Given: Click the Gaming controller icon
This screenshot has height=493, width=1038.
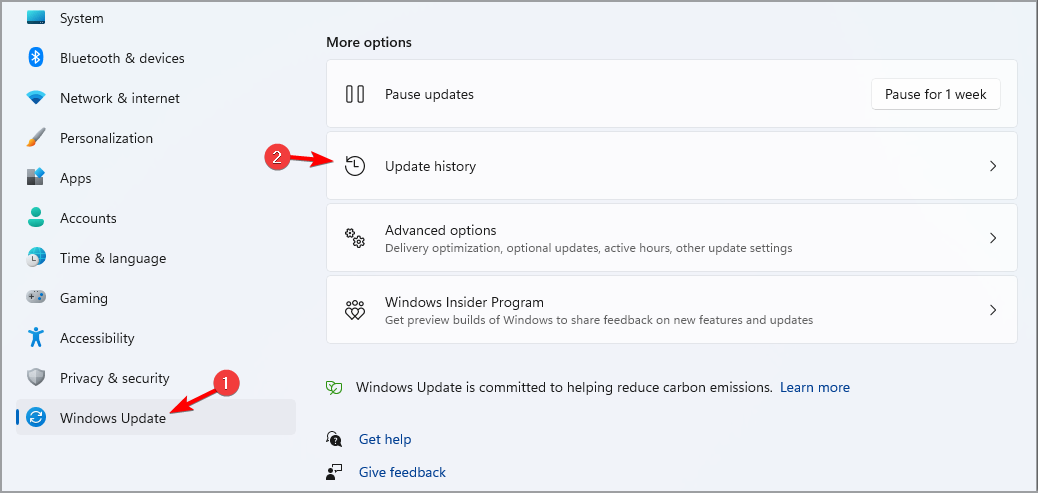Looking at the screenshot, I should pos(36,298).
